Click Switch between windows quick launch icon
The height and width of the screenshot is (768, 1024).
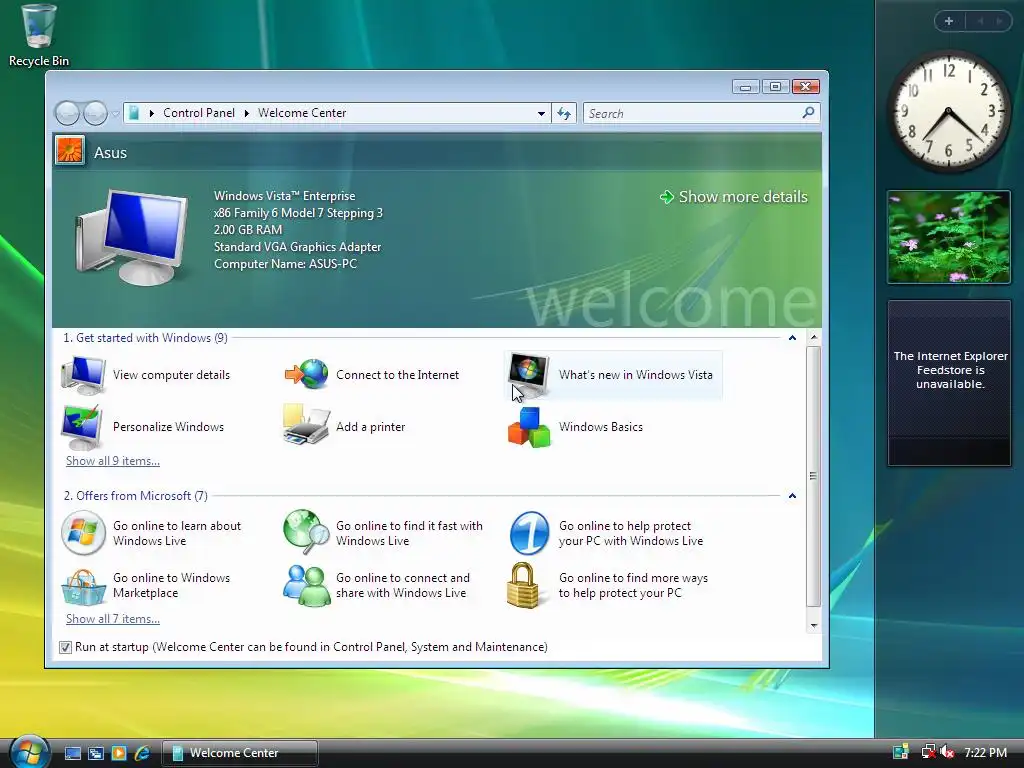96,753
